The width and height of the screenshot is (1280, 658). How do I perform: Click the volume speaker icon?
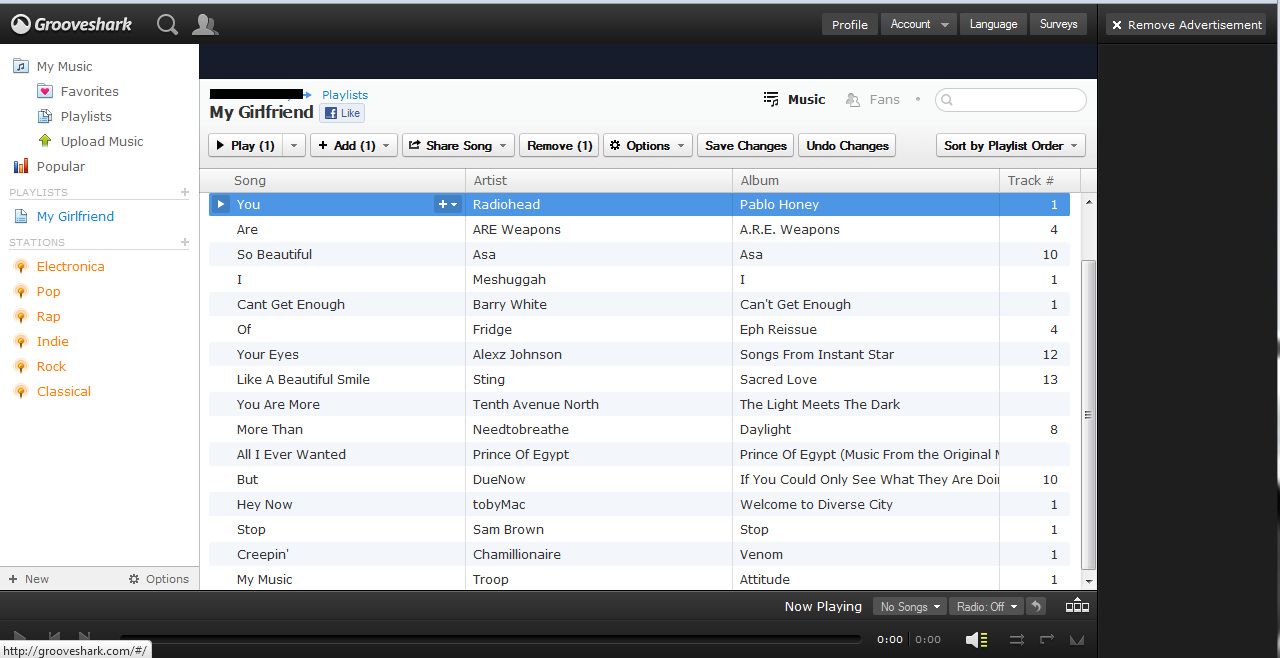coord(977,639)
